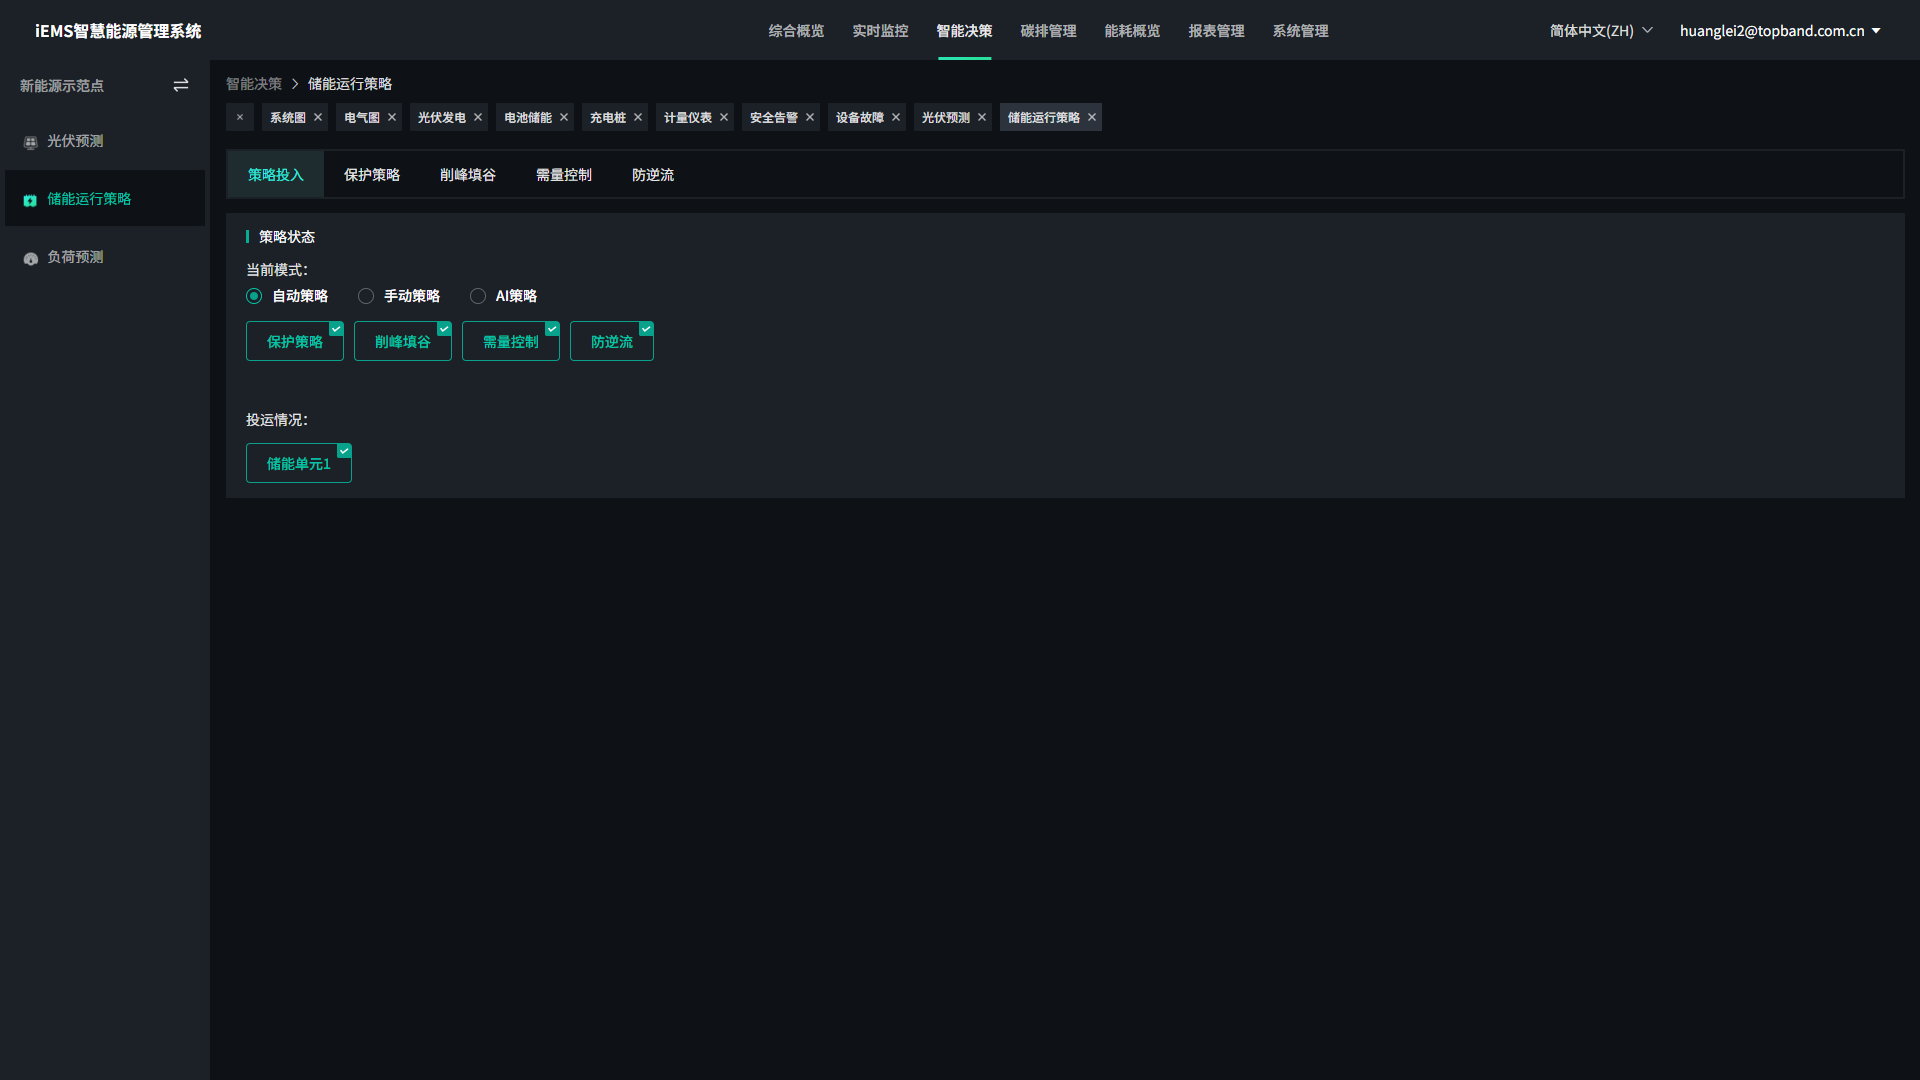Close the 储能运行策略 tag
Screen dimensions: 1920x1080
1092,118
